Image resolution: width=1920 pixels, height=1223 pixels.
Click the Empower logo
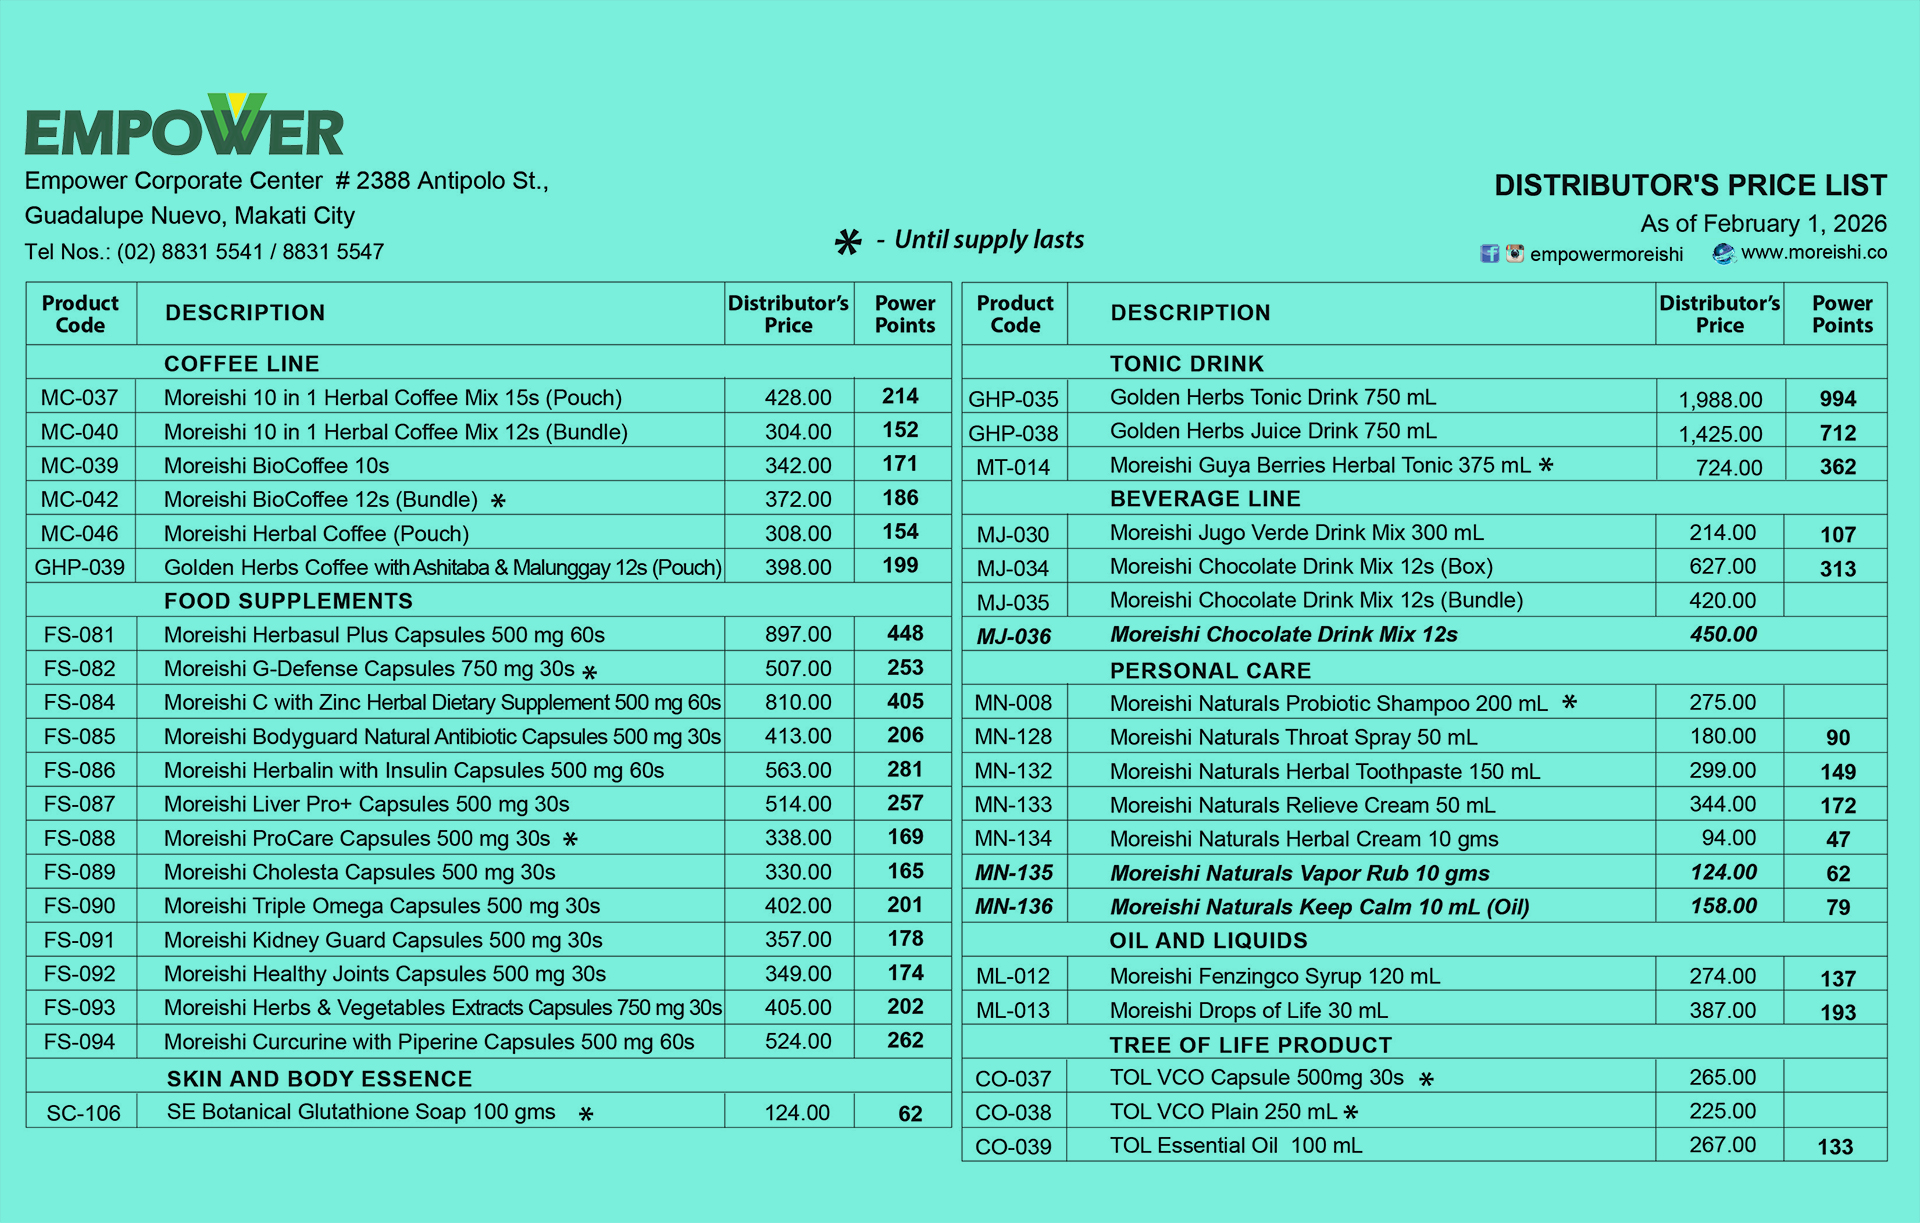tap(185, 127)
